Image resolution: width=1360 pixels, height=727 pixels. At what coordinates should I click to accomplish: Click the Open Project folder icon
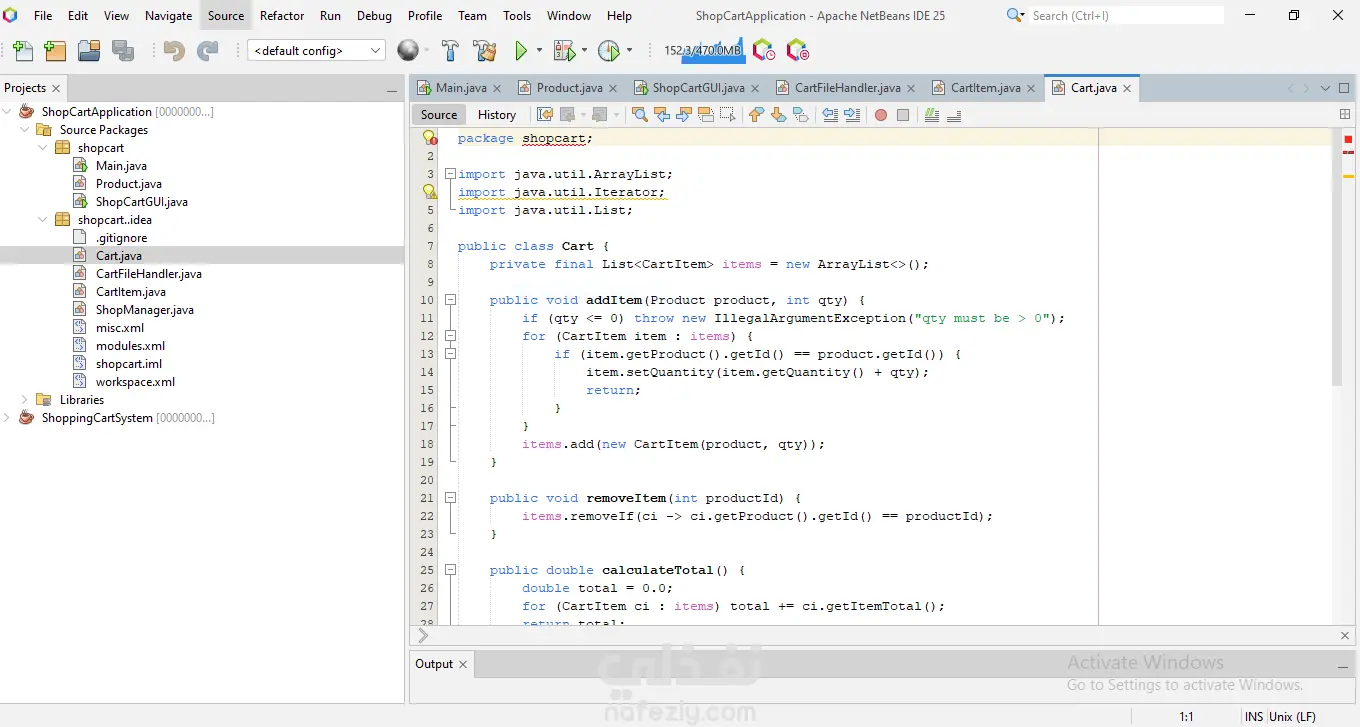tap(89, 51)
